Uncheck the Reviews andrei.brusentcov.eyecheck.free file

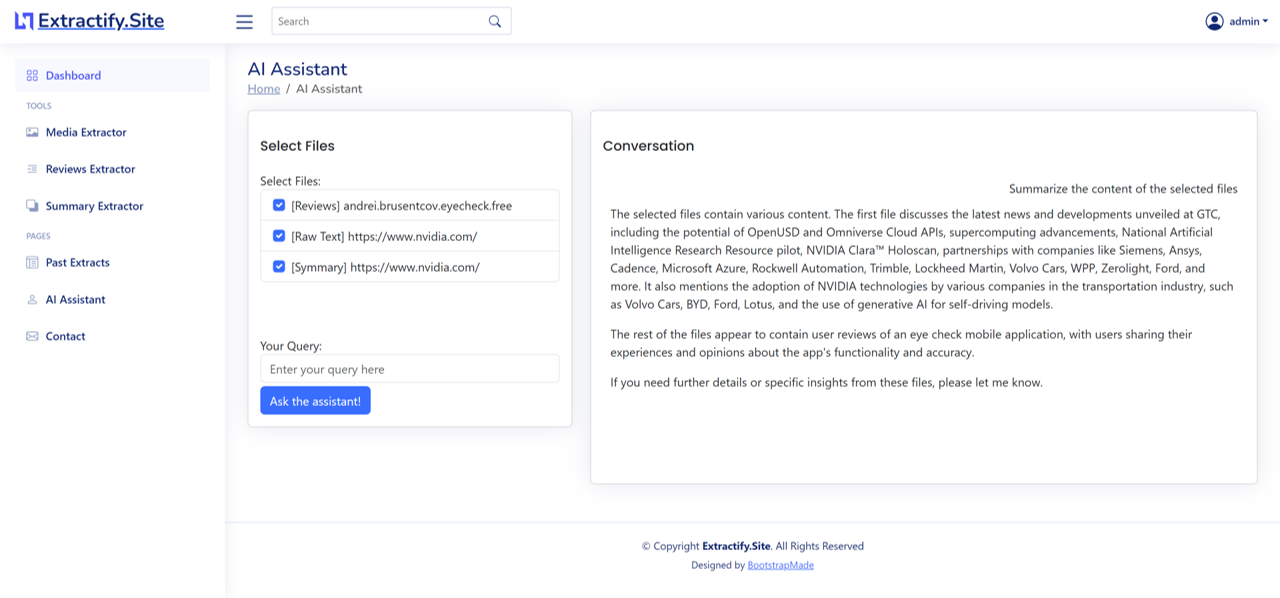click(279, 205)
